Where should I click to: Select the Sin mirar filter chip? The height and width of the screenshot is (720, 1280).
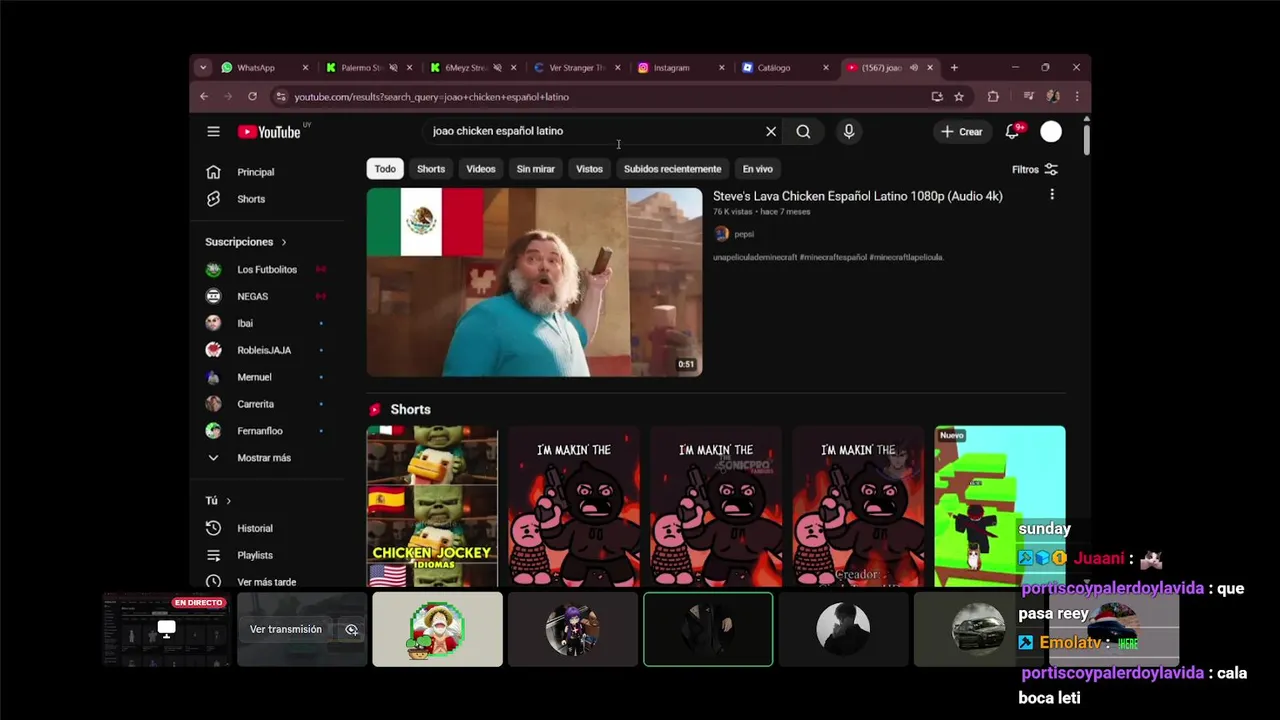(535, 169)
